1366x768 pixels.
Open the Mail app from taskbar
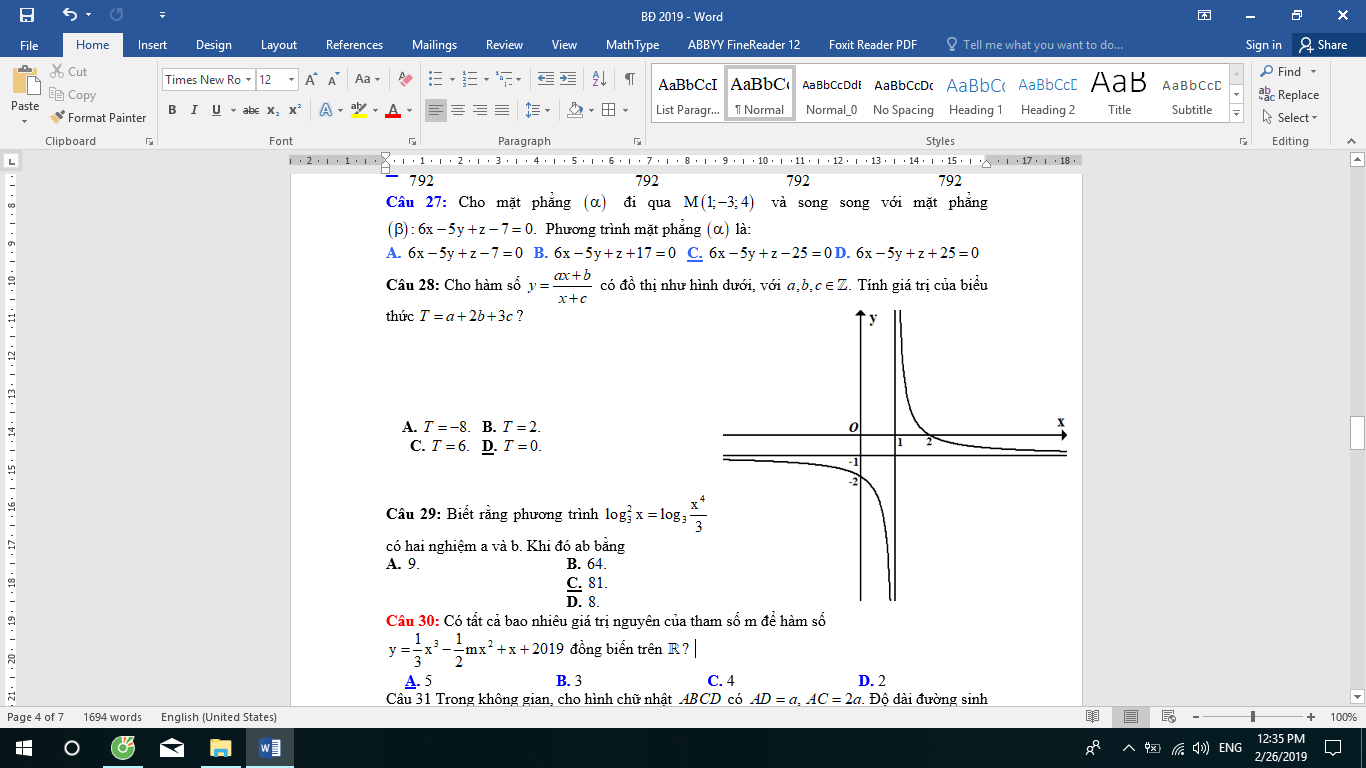pos(172,748)
